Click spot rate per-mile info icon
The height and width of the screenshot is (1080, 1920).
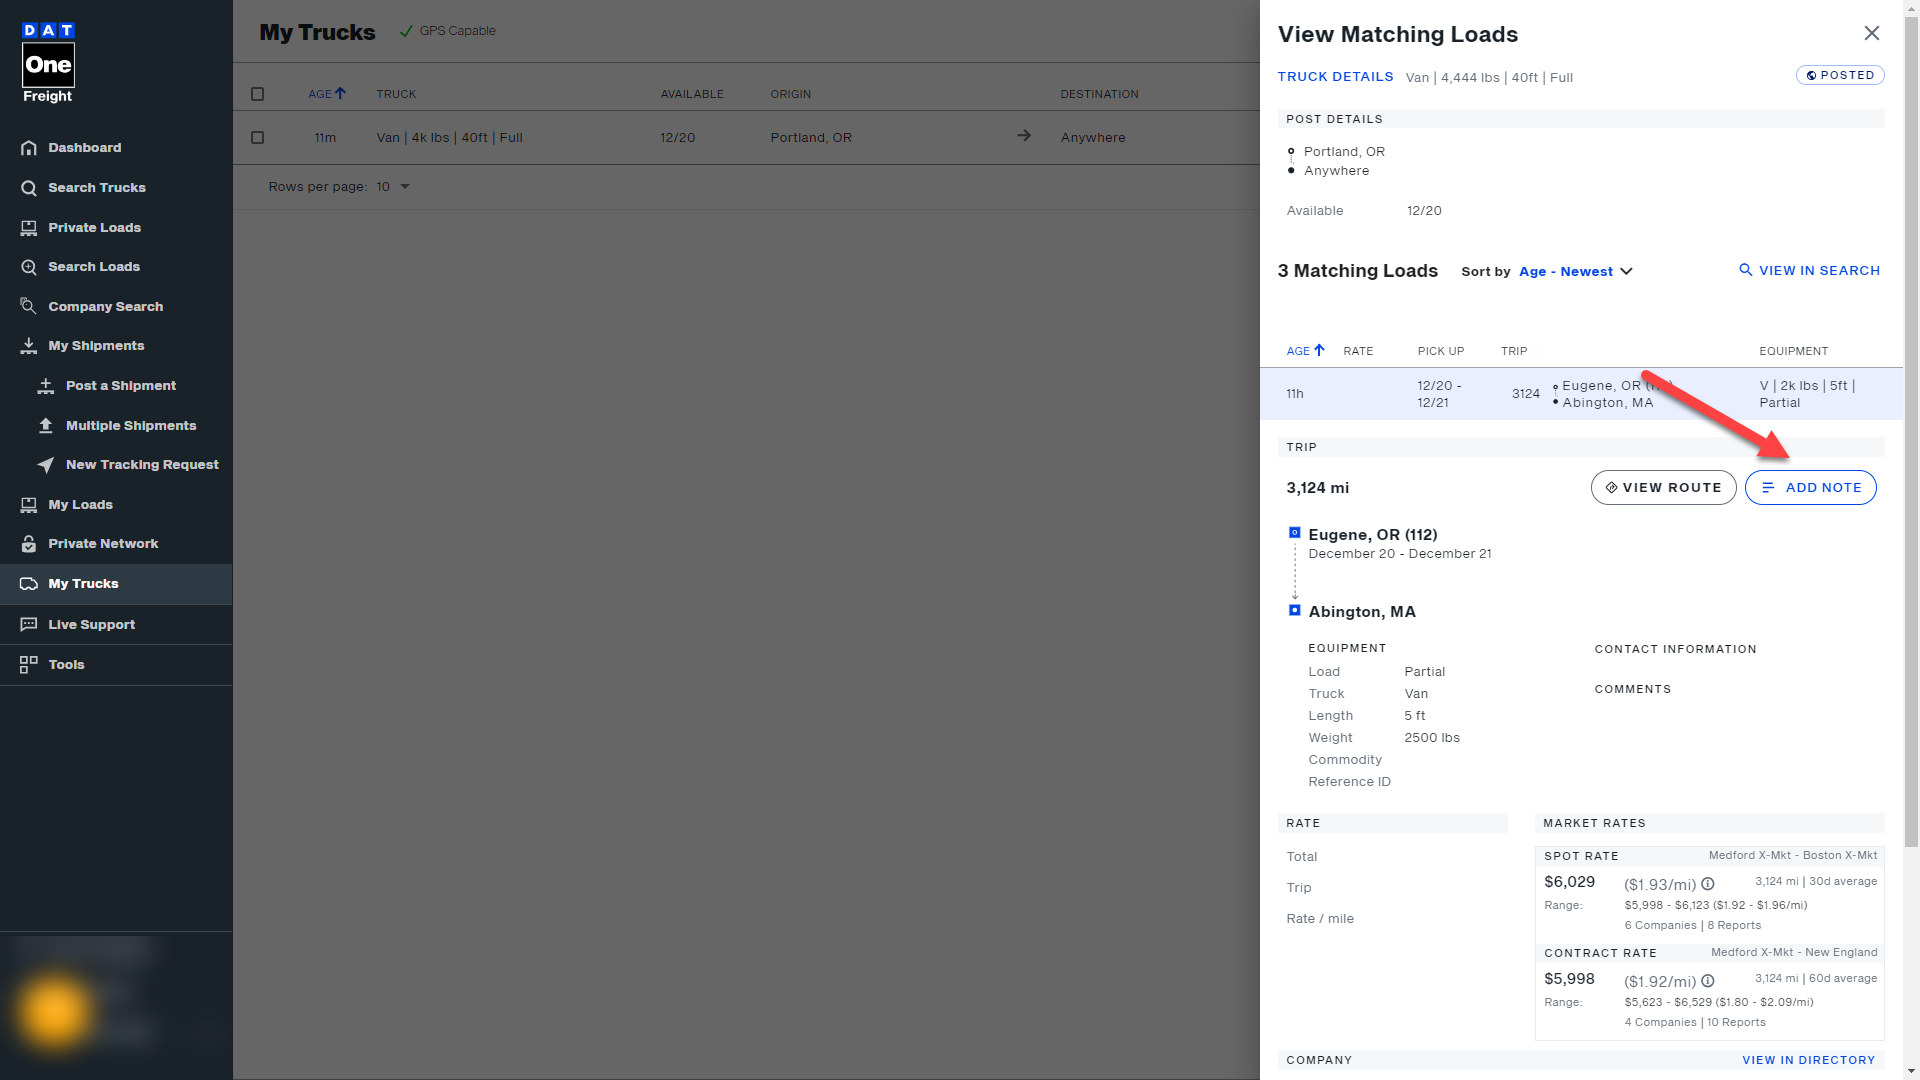(1708, 884)
